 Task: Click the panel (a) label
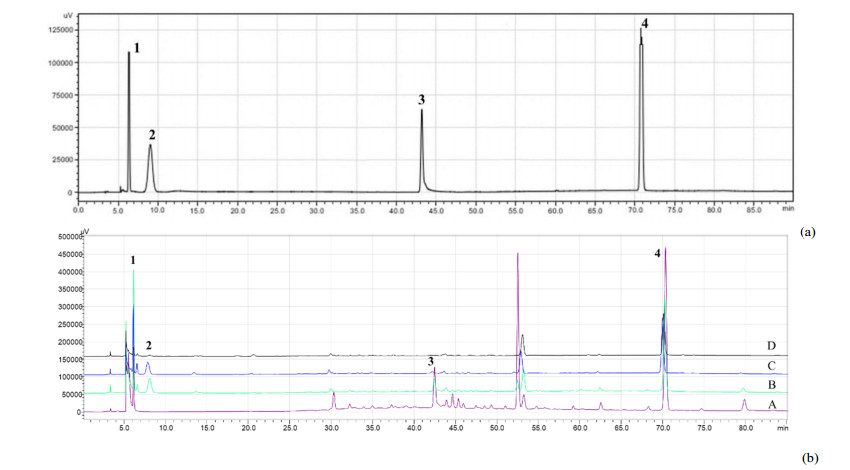810,231
